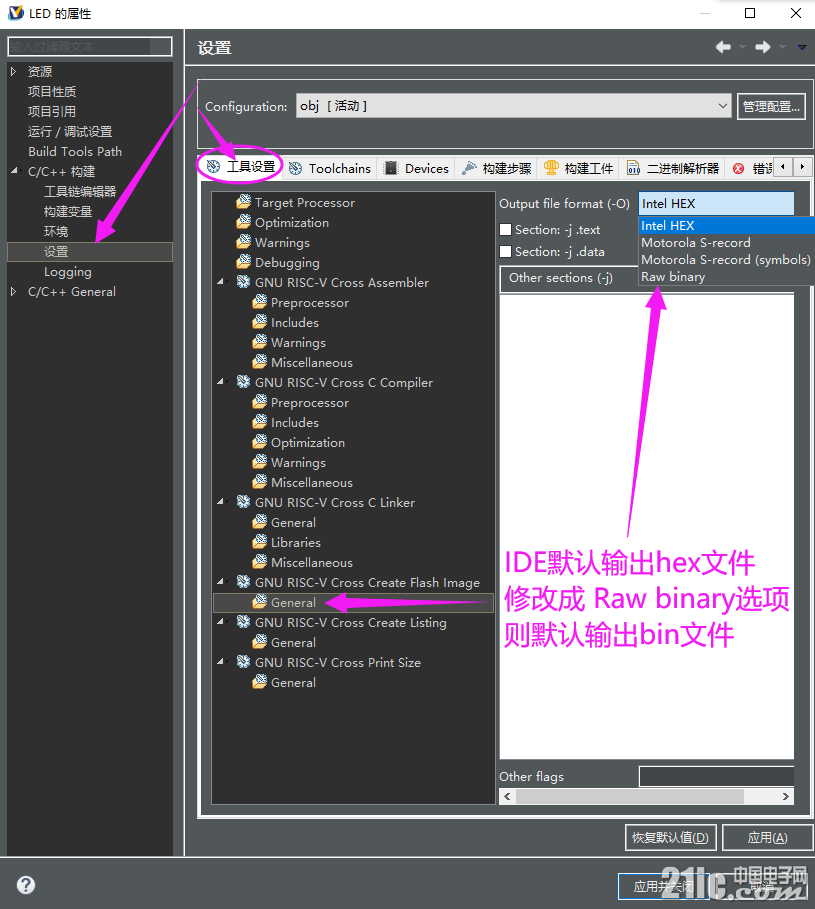Click the 构建步骤 tab key icon

point(469,168)
